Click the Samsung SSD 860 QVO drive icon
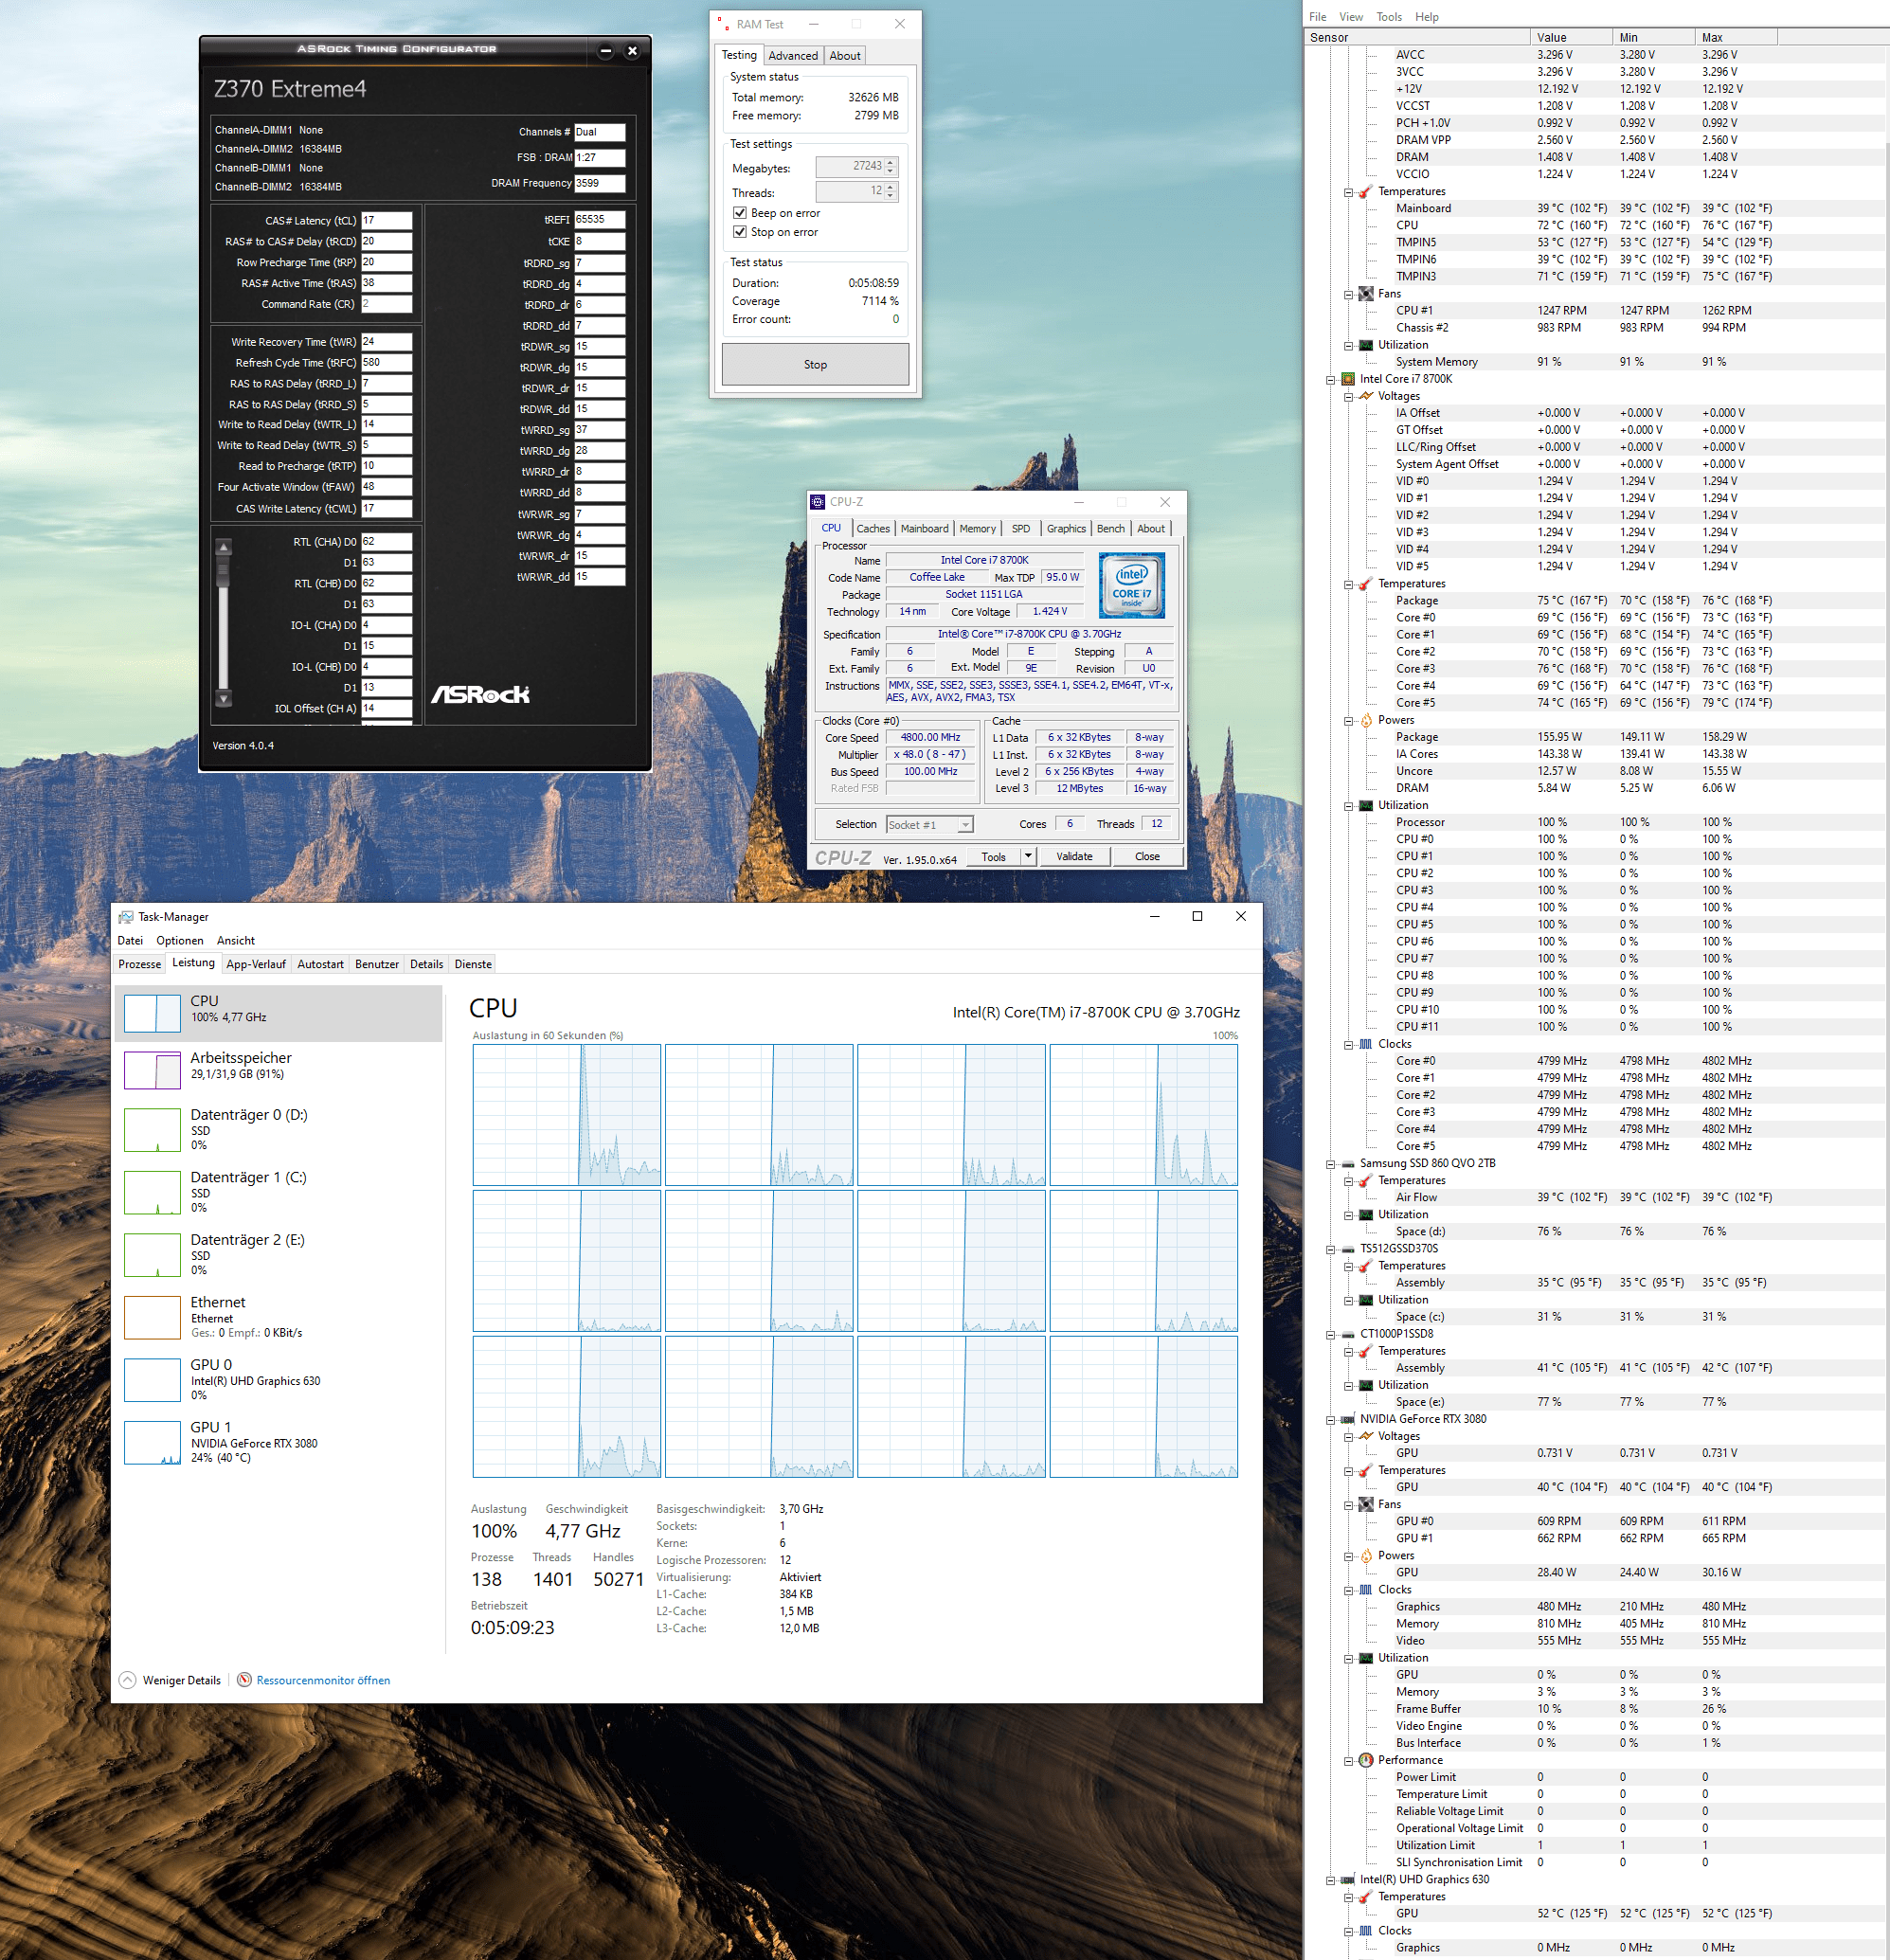The height and width of the screenshot is (1960, 1890). tap(1348, 1163)
